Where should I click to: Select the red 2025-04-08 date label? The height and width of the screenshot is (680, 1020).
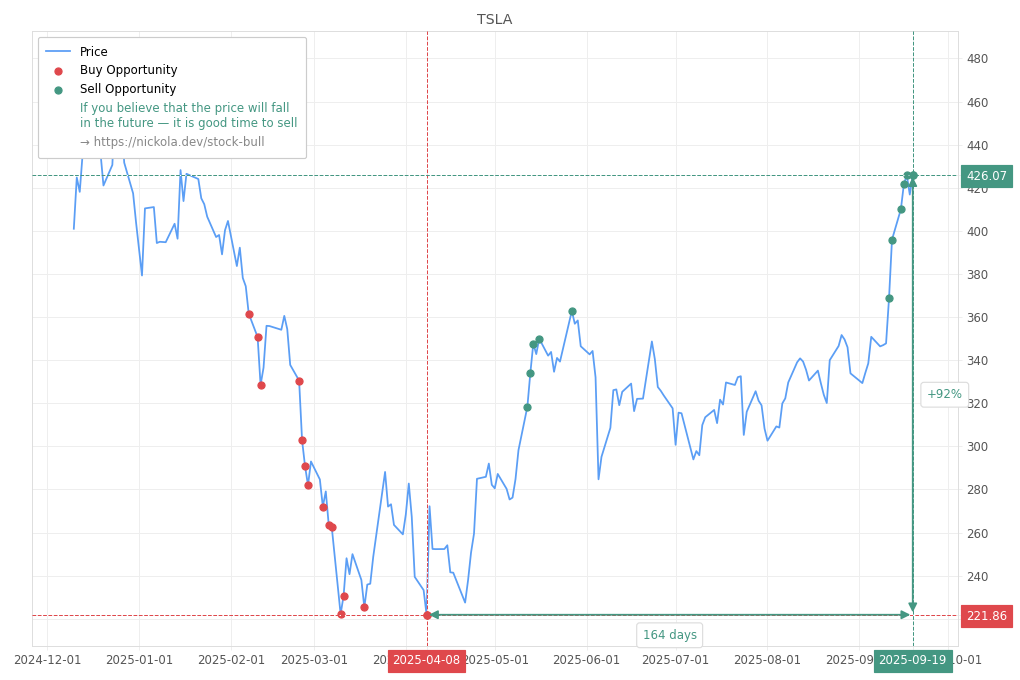[426, 660]
